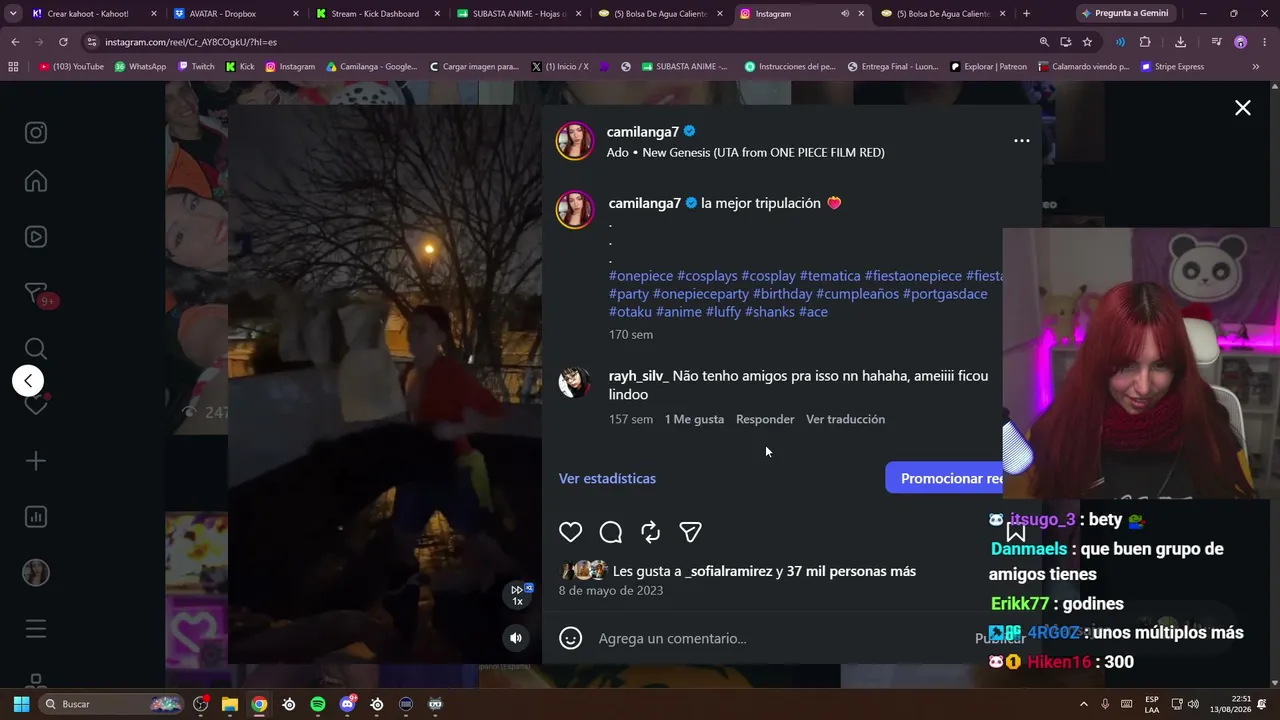
Task: Mute or unmute the reel audio
Action: click(x=516, y=638)
